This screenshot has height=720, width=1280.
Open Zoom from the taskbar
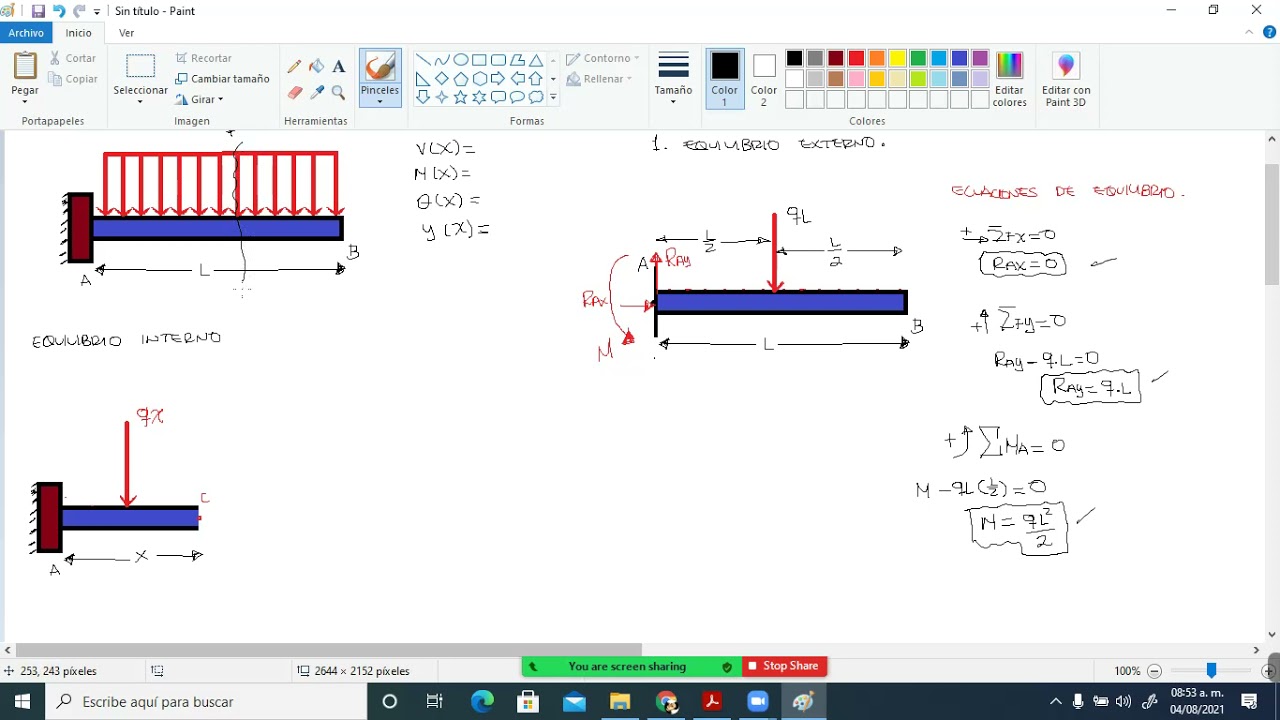(x=758, y=702)
